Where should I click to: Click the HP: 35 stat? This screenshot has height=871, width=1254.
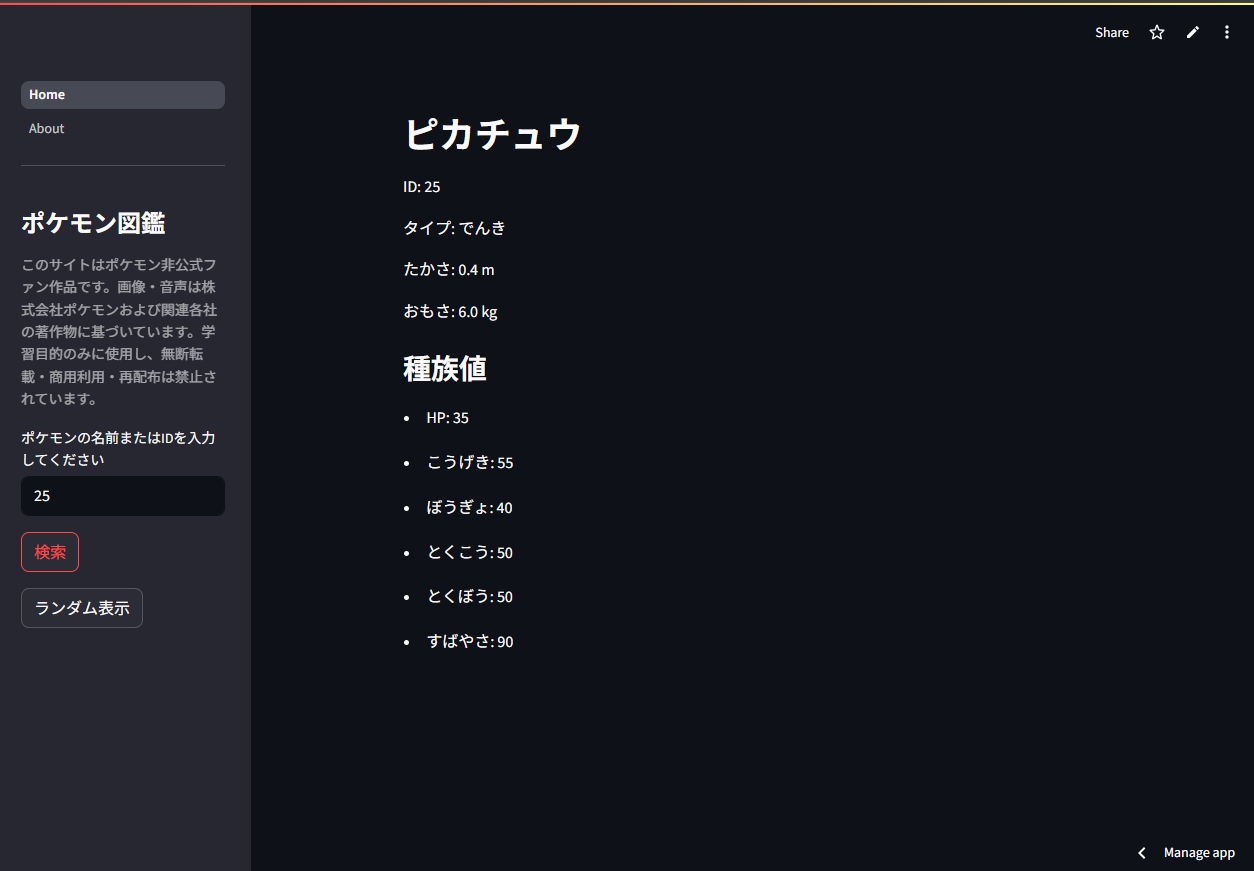pos(448,418)
